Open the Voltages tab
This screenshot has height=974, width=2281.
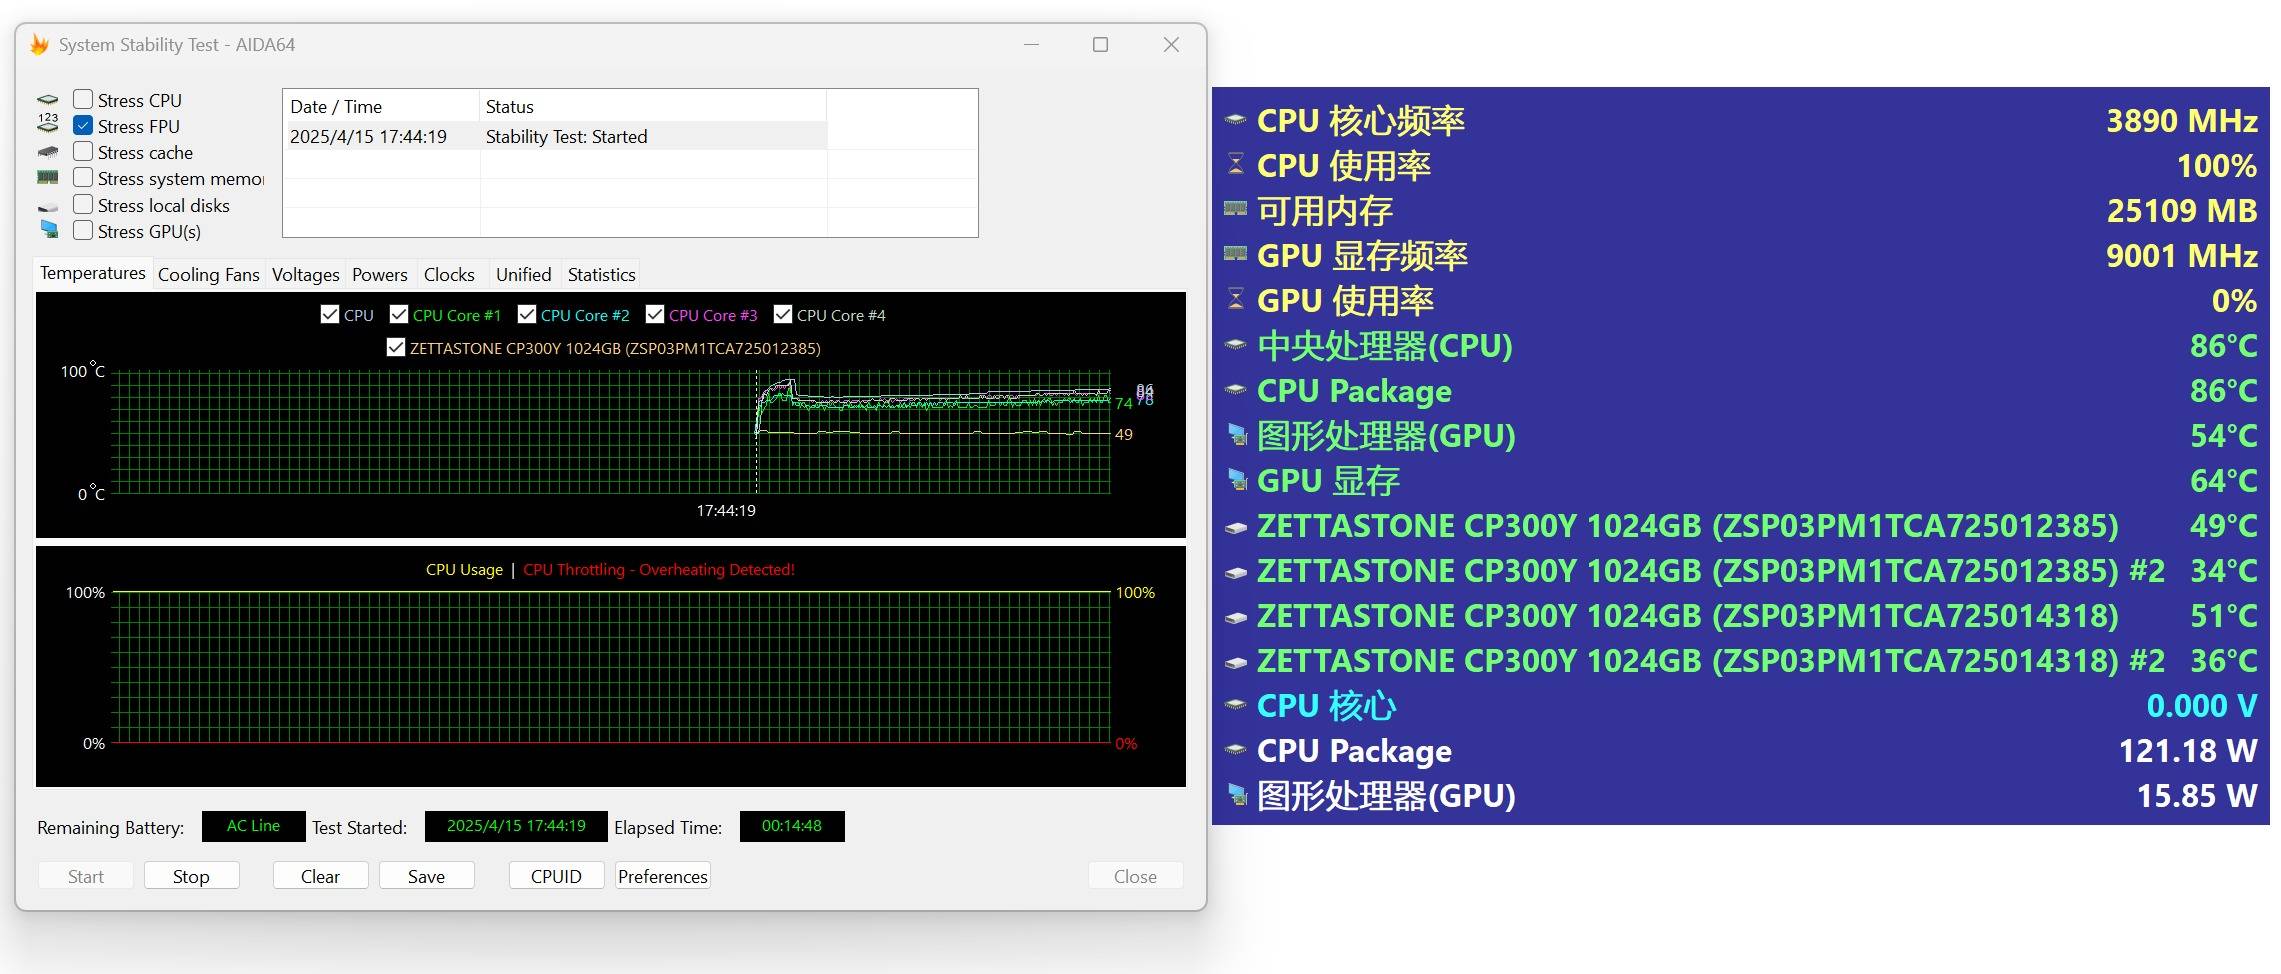[x=305, y=275]
